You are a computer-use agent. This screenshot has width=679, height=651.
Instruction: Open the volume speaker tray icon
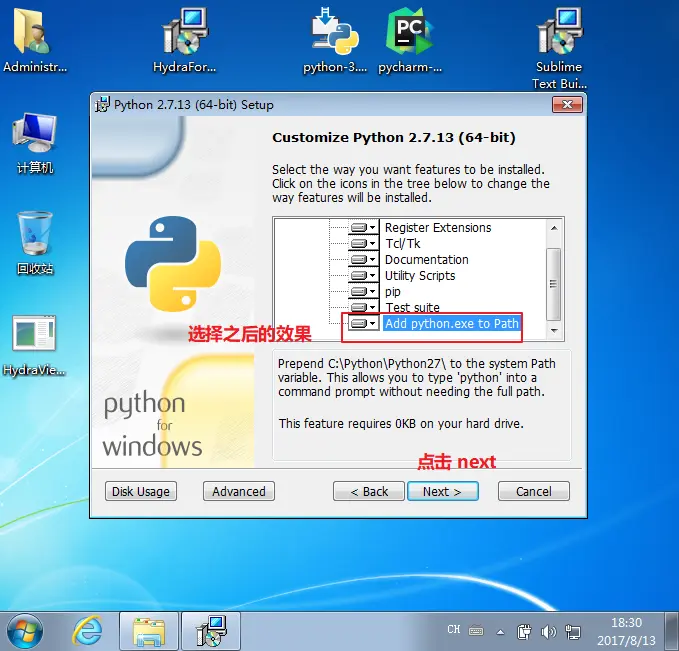(x=548, y=632)
